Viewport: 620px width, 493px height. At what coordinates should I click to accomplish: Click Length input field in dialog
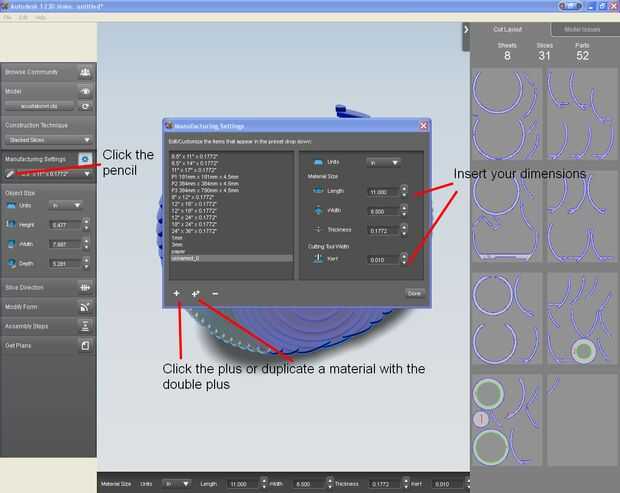click(x=383, y=192)
